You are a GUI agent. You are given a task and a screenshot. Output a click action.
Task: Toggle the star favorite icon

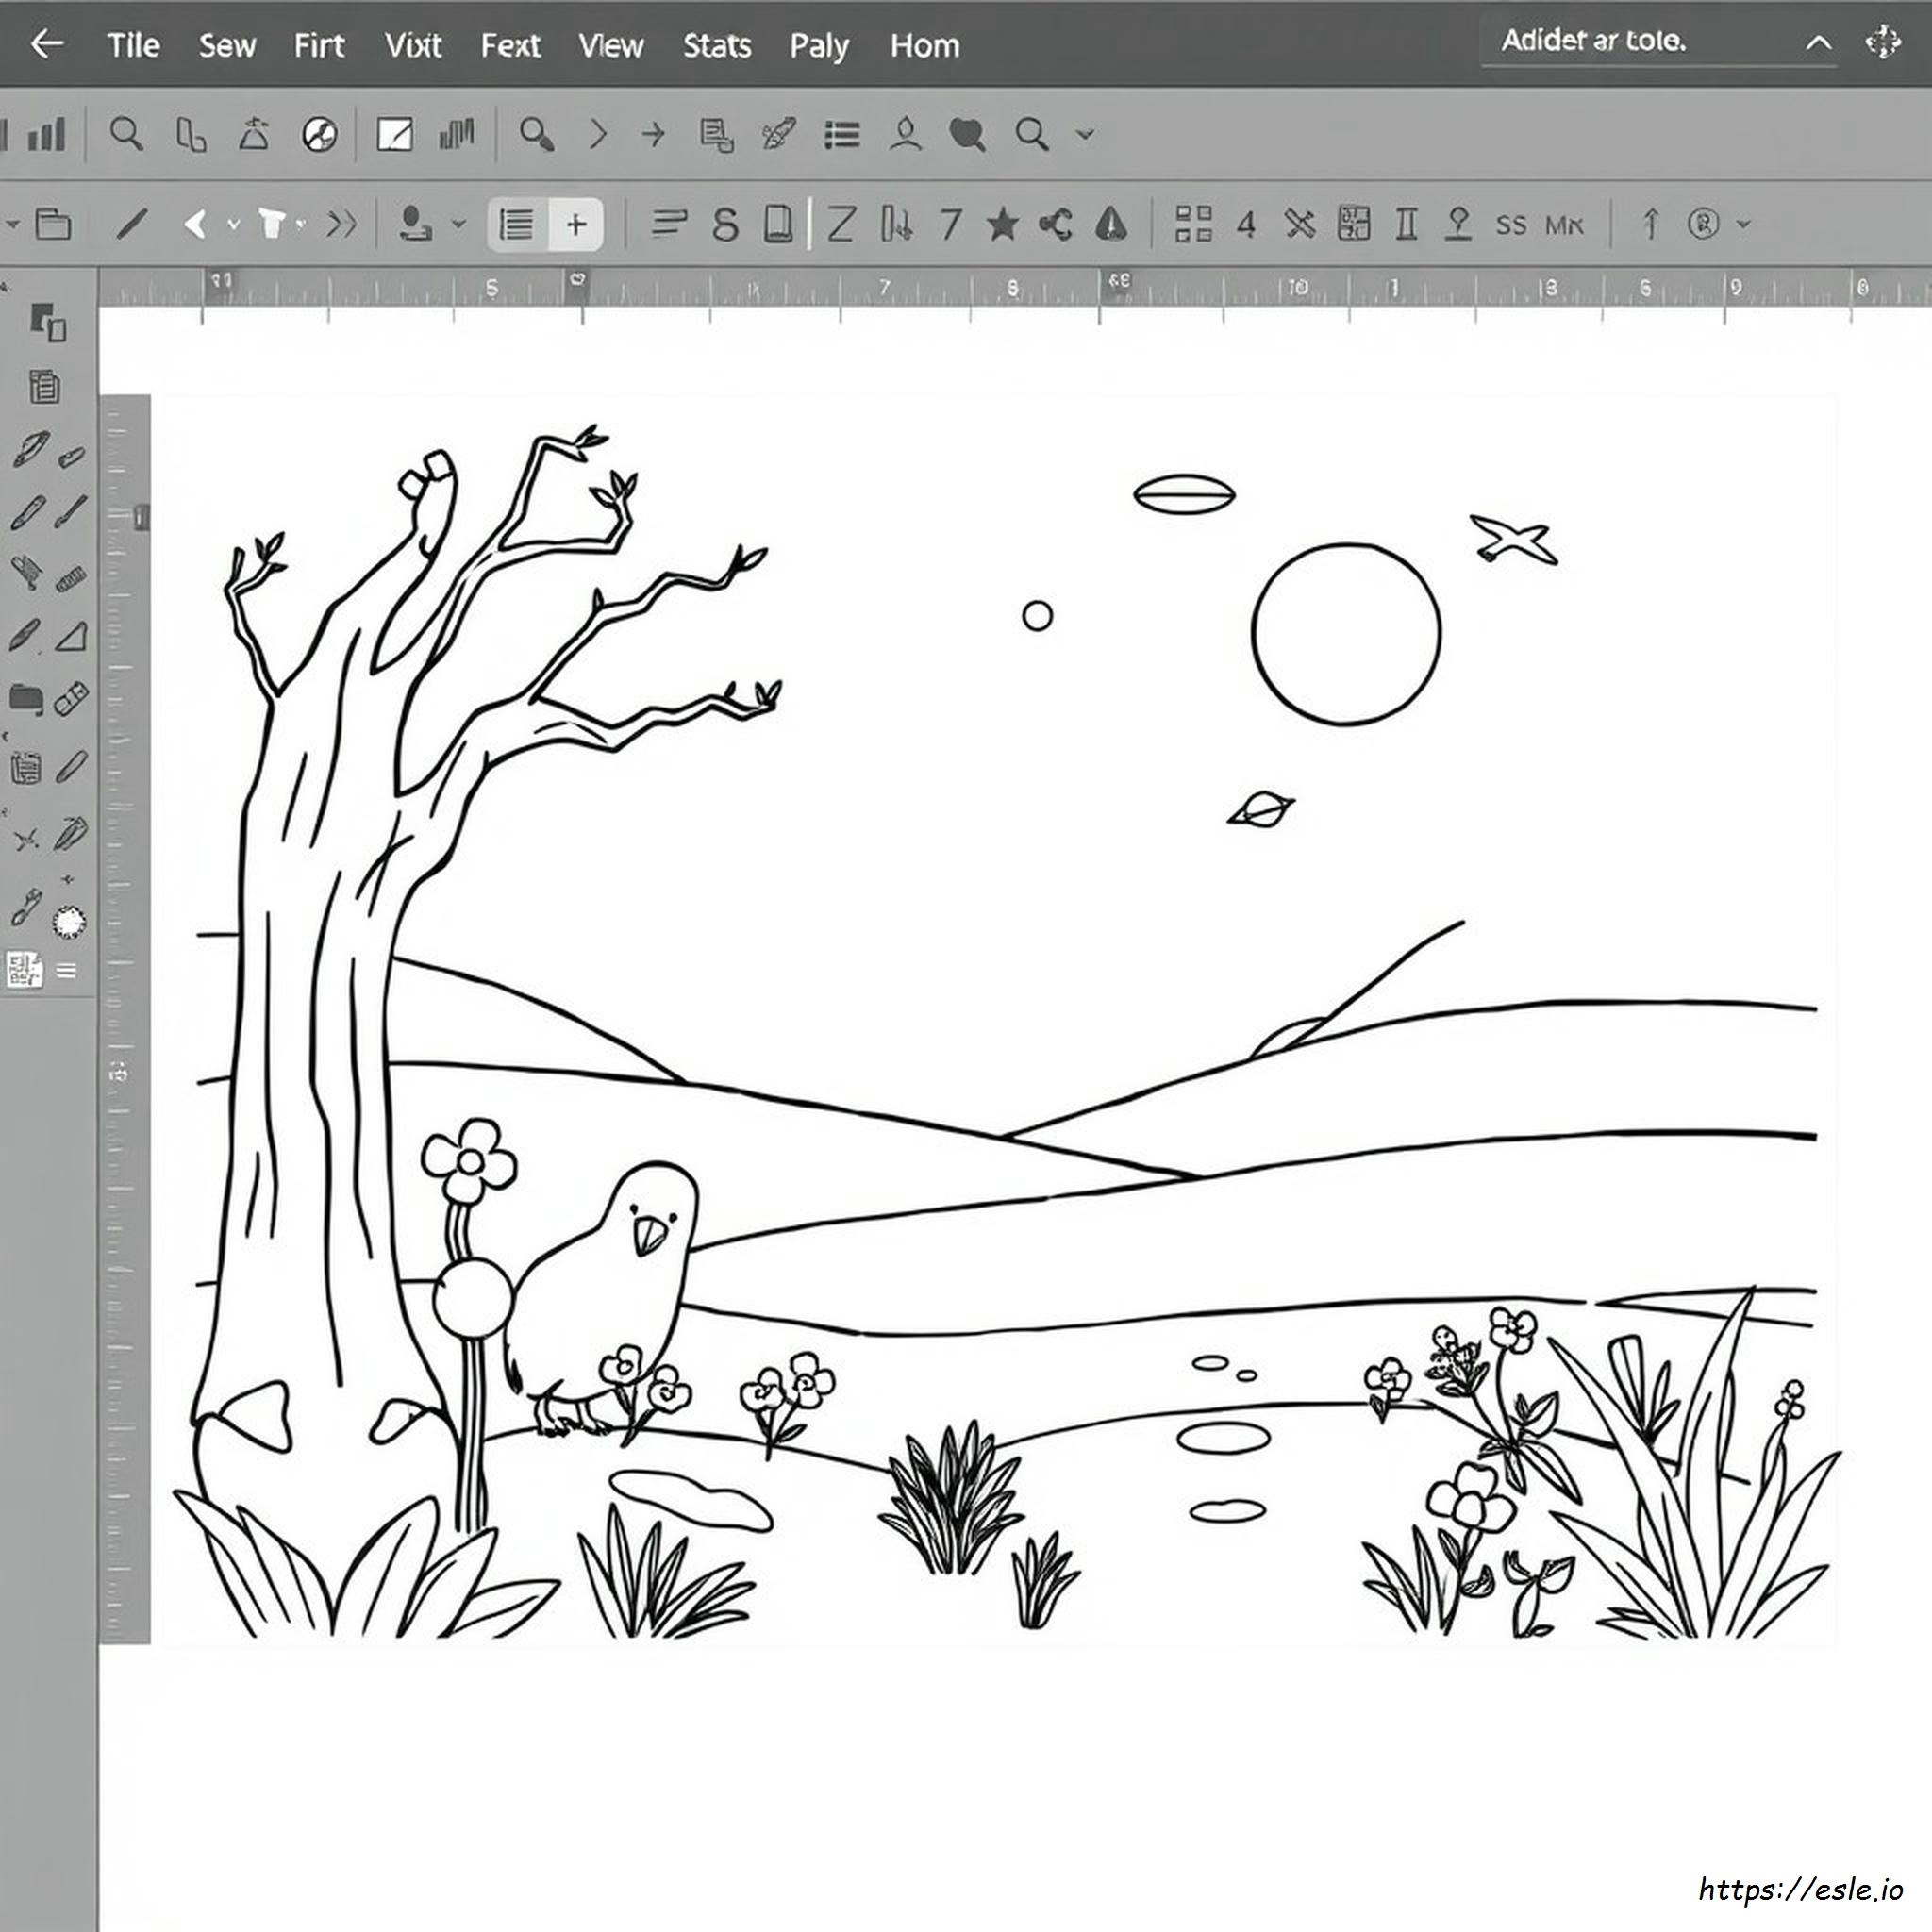click(1002, 224)
